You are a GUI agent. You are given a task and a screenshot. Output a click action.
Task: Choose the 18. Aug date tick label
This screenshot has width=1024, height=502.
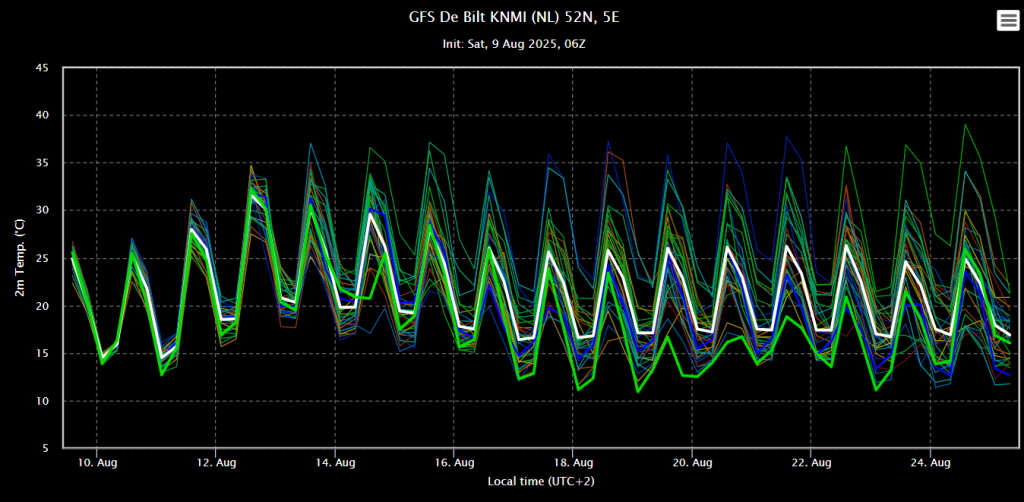click(x=573, y=462)
